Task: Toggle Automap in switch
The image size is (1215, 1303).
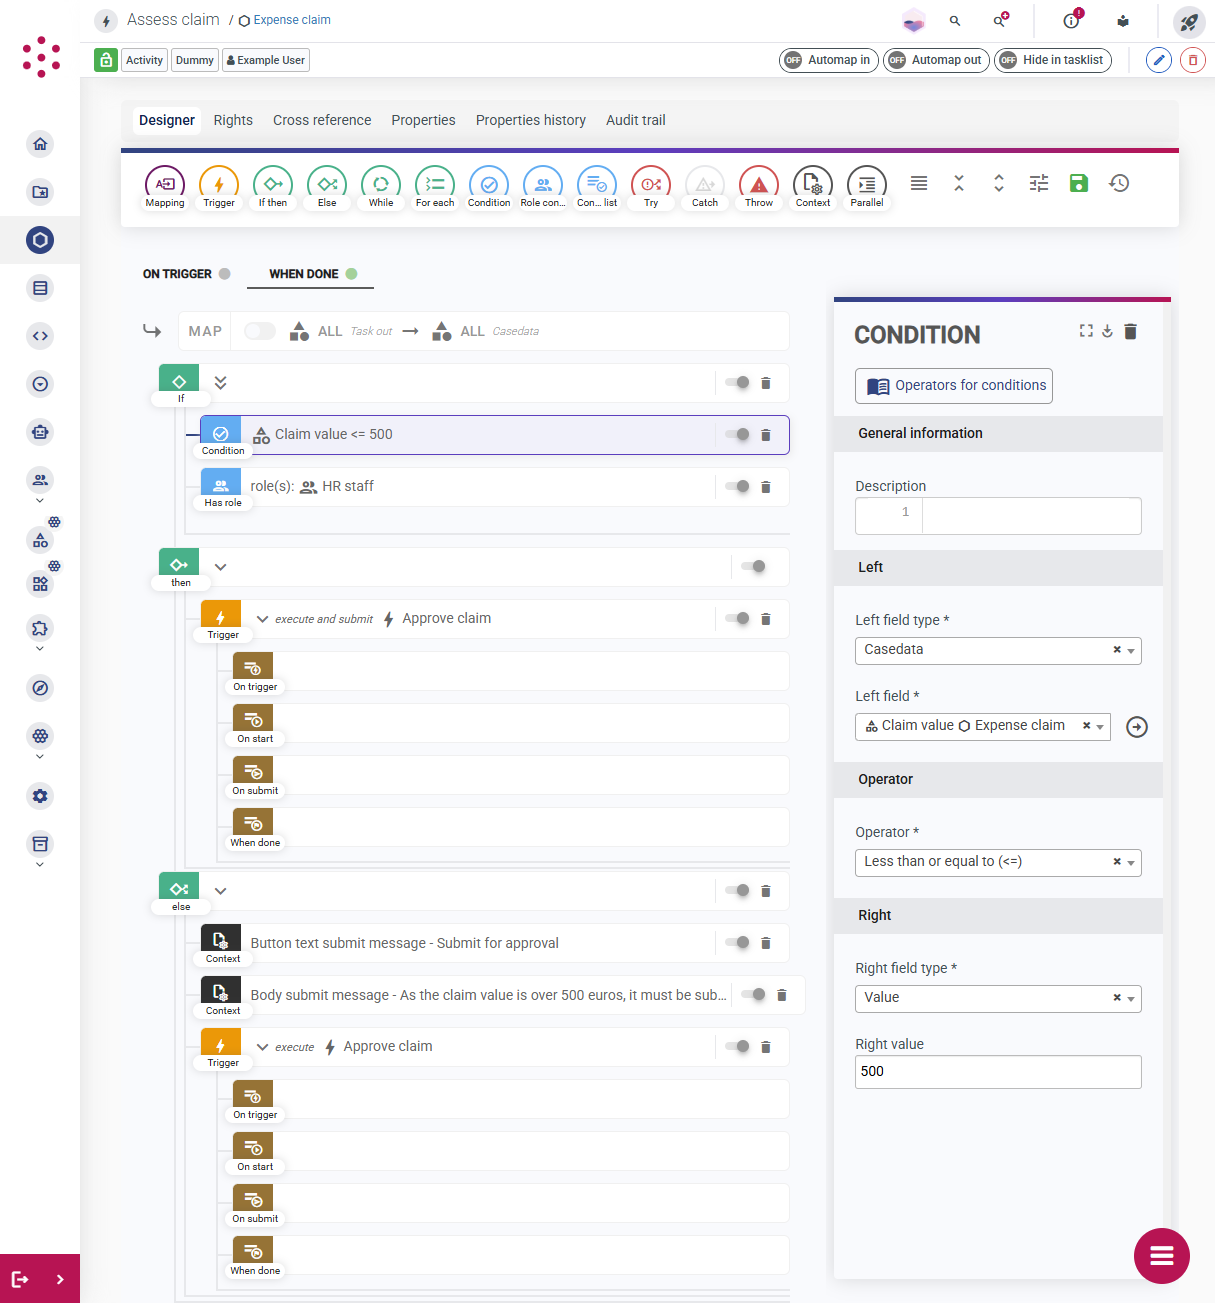Action: [x=829, y=60]
